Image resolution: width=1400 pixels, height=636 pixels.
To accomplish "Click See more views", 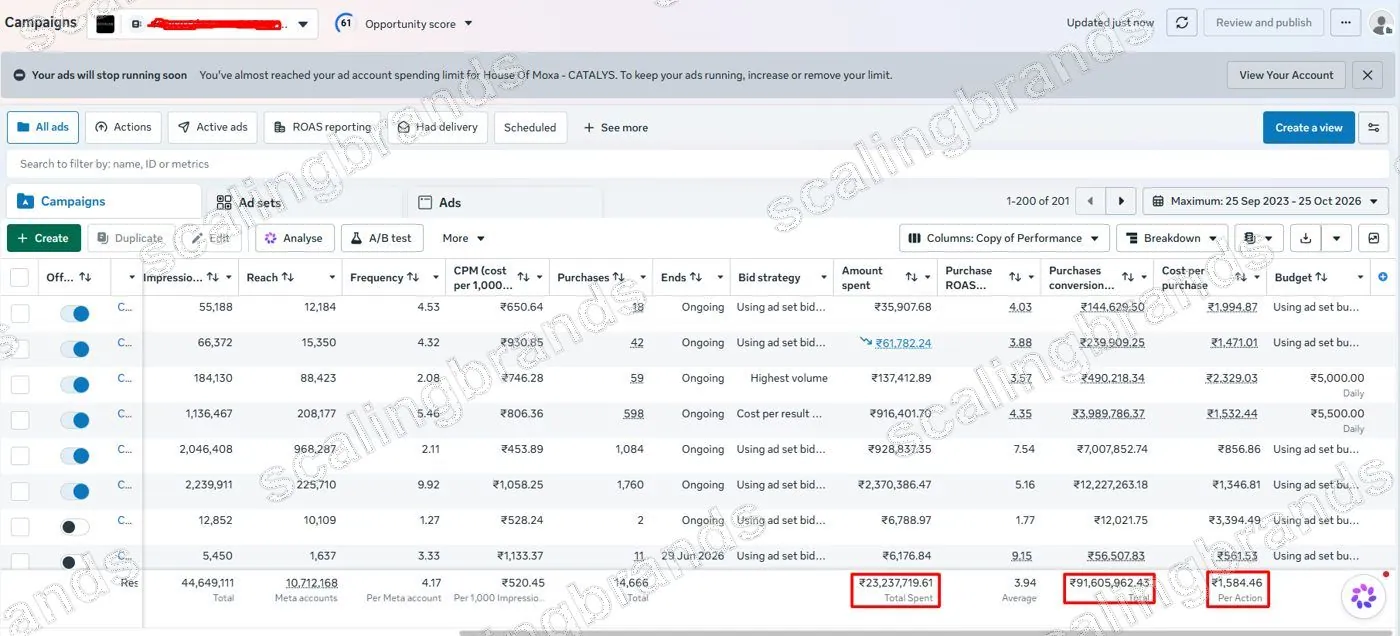I will (x=615, y=127).
